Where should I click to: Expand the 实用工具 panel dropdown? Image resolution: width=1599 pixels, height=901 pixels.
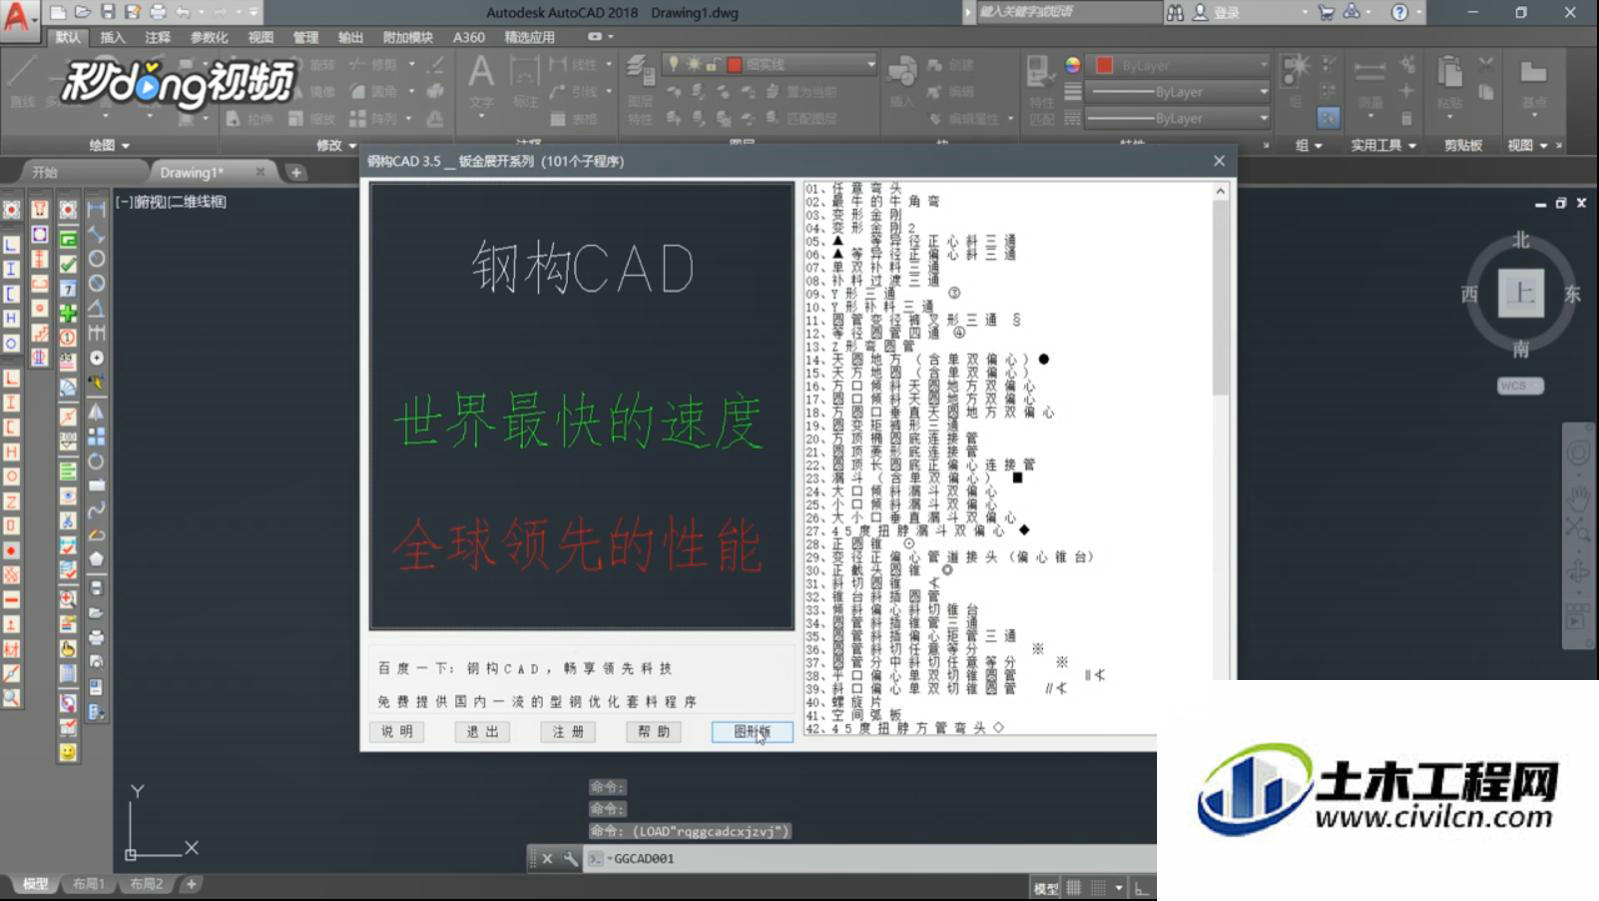[x=1383, y=145]
